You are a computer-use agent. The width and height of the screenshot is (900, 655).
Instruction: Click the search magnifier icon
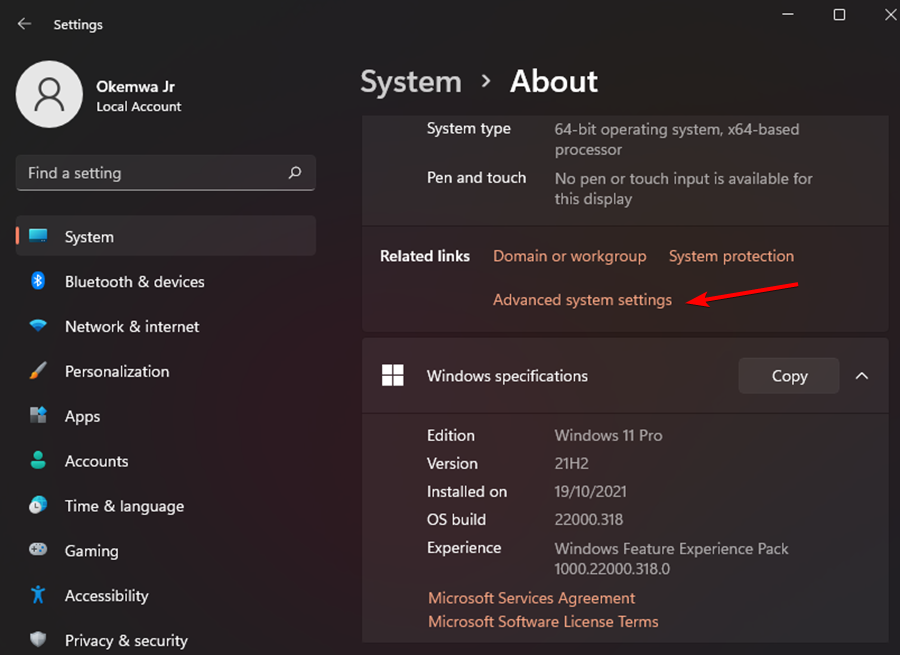(294, 173)
